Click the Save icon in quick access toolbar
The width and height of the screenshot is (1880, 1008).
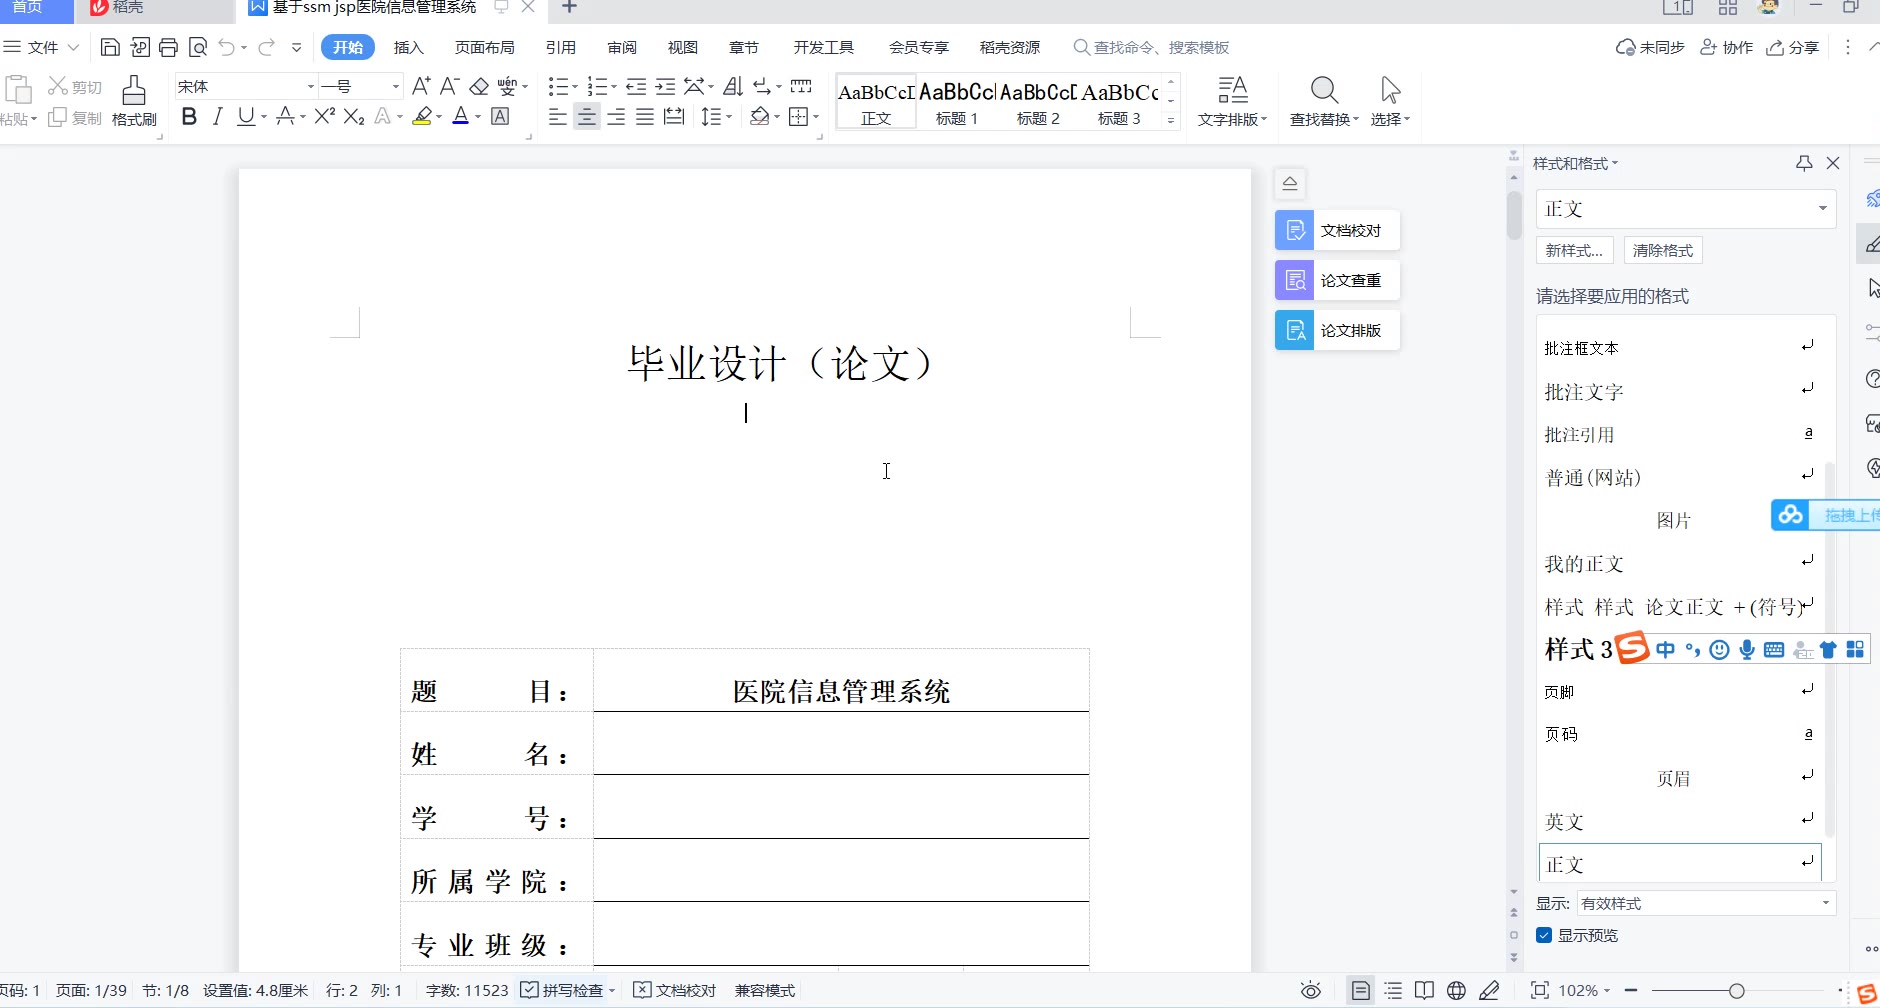(x=111, y=47)
